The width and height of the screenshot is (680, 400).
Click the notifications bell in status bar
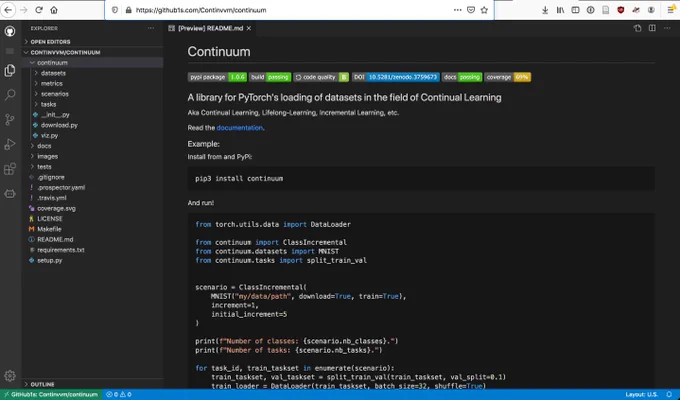669,394
